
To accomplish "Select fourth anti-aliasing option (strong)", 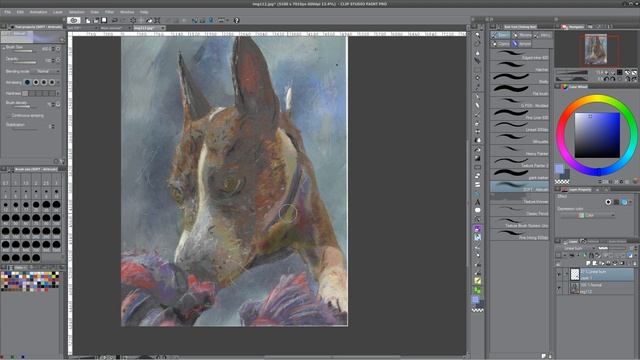I will pyautogui.click(x=52, y=82).
